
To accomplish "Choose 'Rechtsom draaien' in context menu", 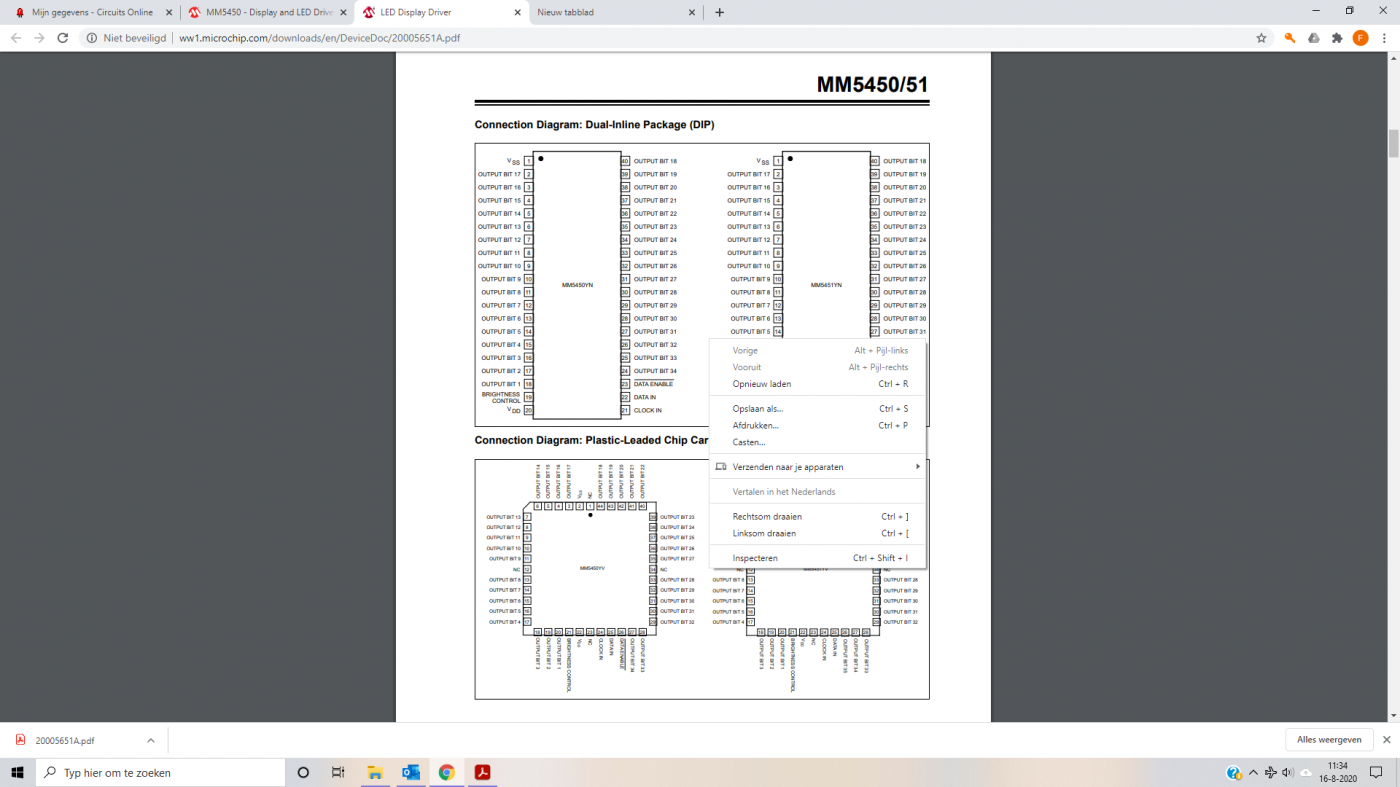I will (817, 517).
